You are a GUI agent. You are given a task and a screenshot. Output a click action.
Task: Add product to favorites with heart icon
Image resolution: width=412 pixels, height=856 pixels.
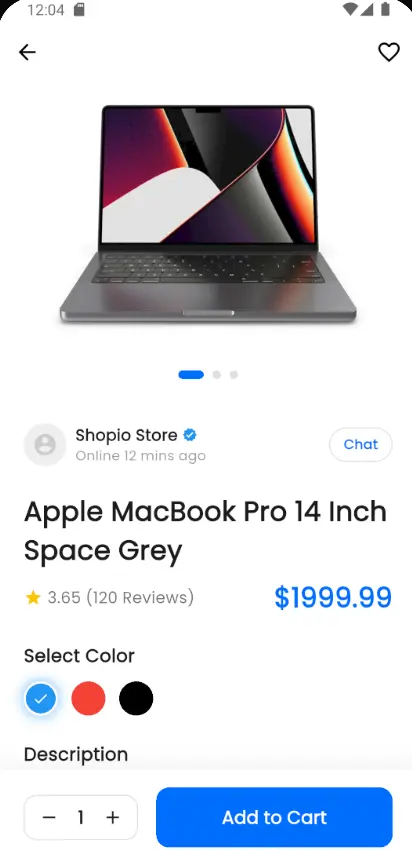click(389, 52)
